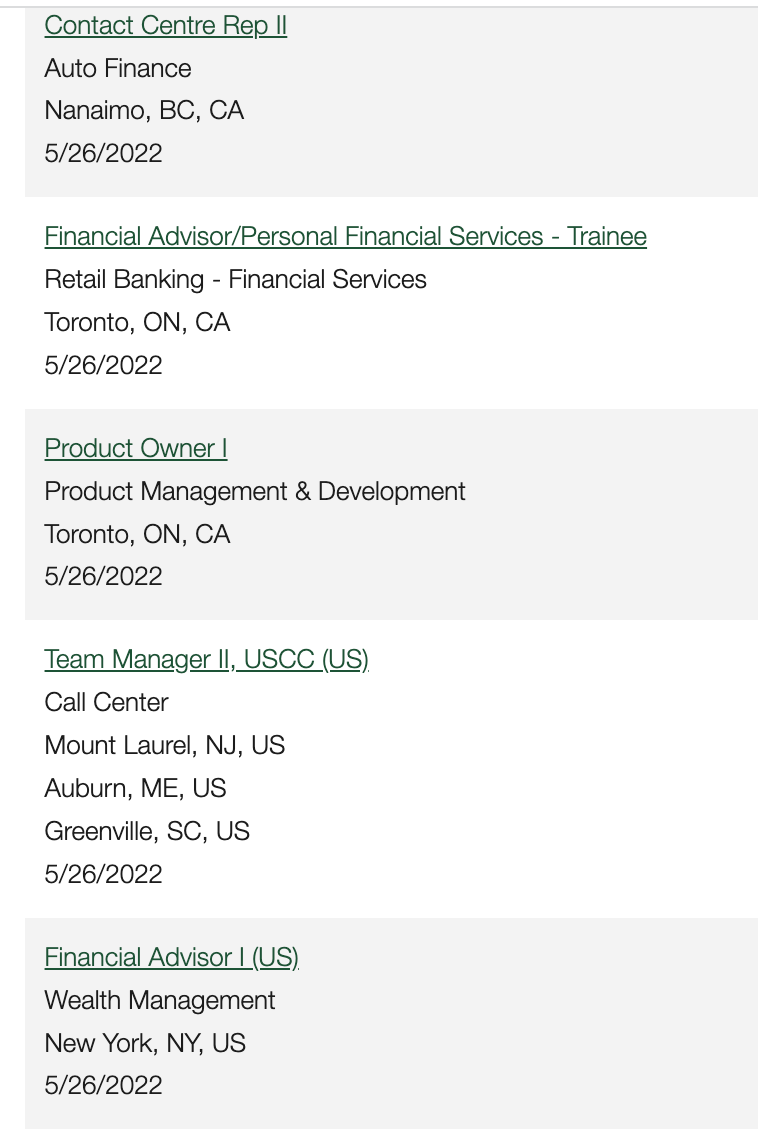Click the Wealth Management department text
This screenshot has height=1132, width=758.
click(160, 1001)
